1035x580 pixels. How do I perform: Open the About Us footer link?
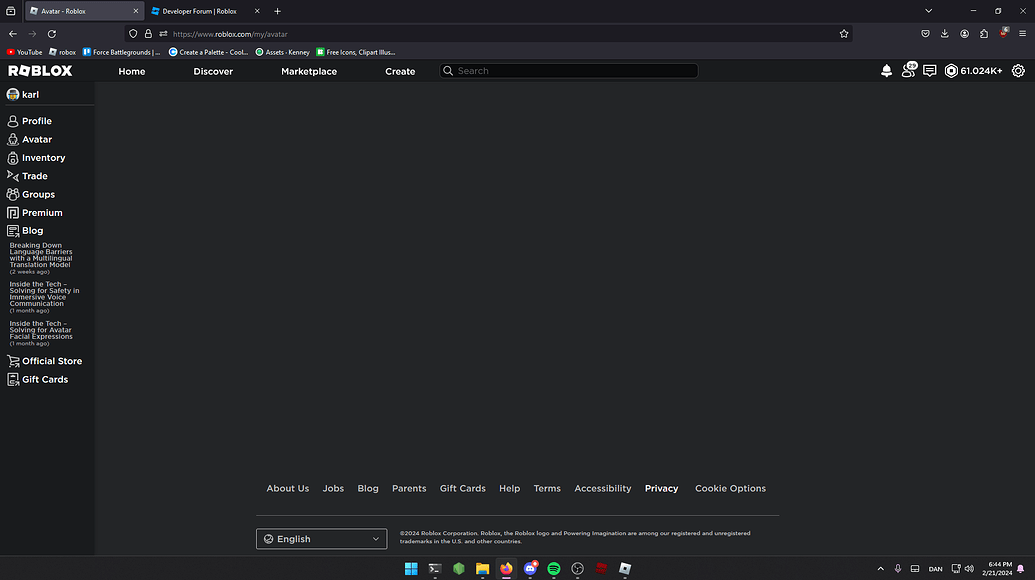click(x=288, y=489)
